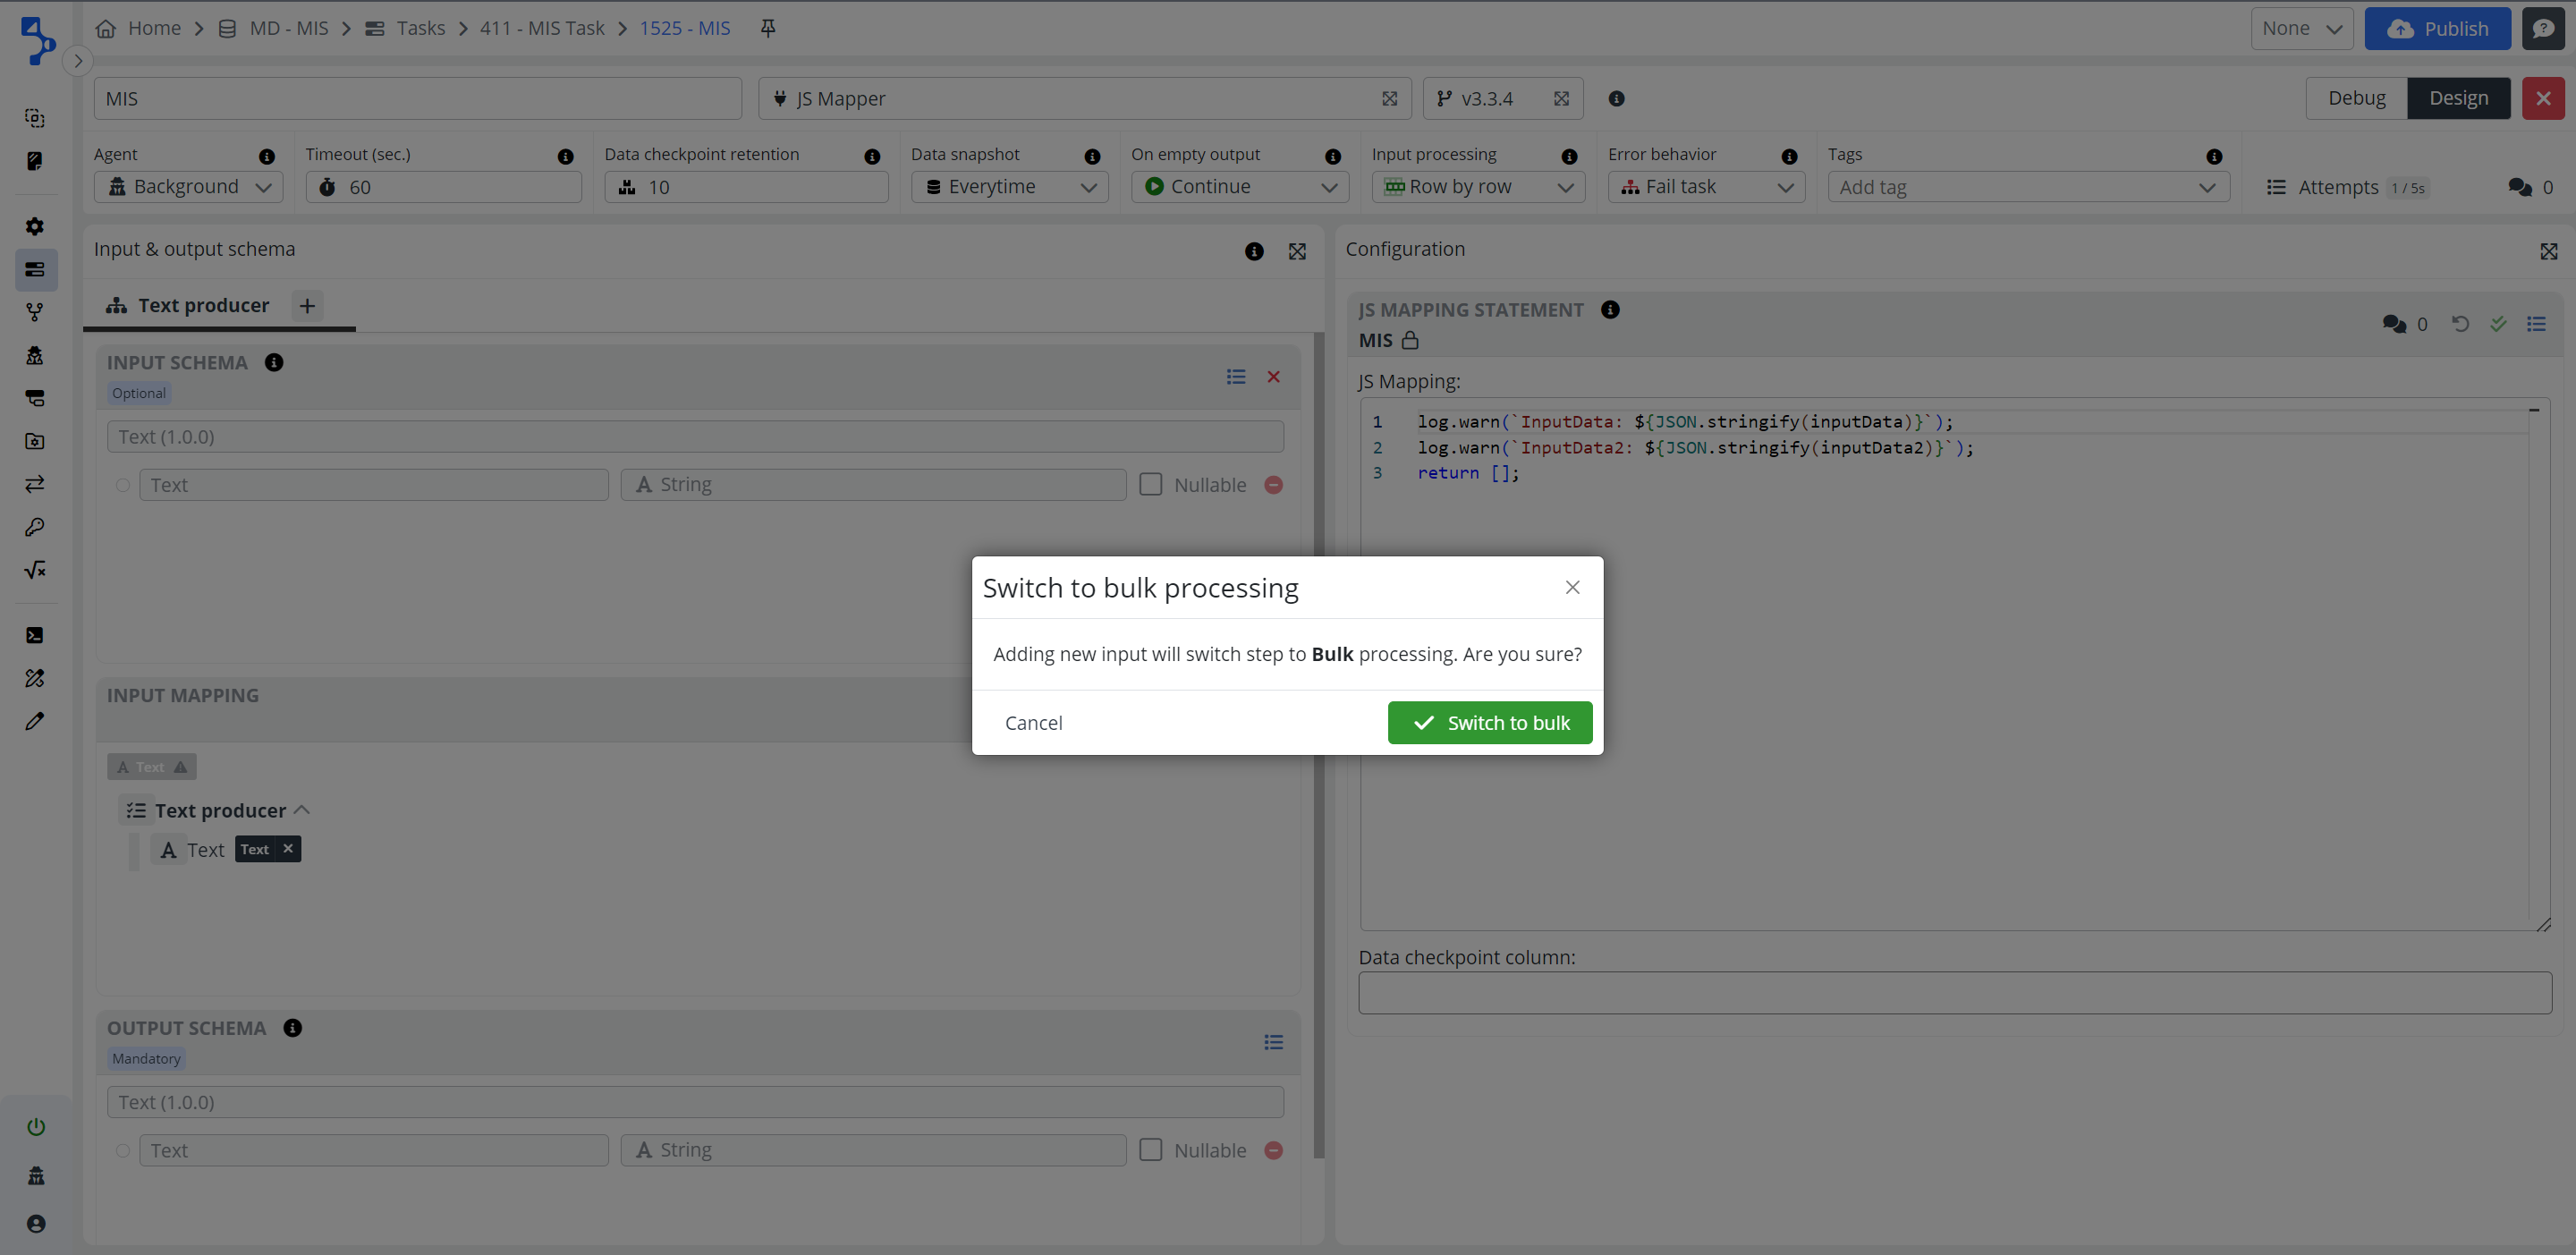Screen dimensions: 2576x1255
Task: Open the Input processing Row by row dropdown
Action: tap(1477, 187)
